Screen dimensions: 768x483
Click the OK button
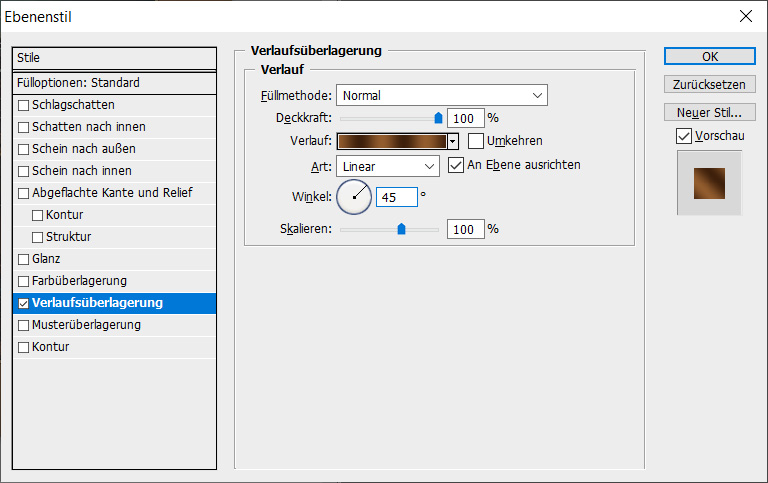[x=710, y=57]
